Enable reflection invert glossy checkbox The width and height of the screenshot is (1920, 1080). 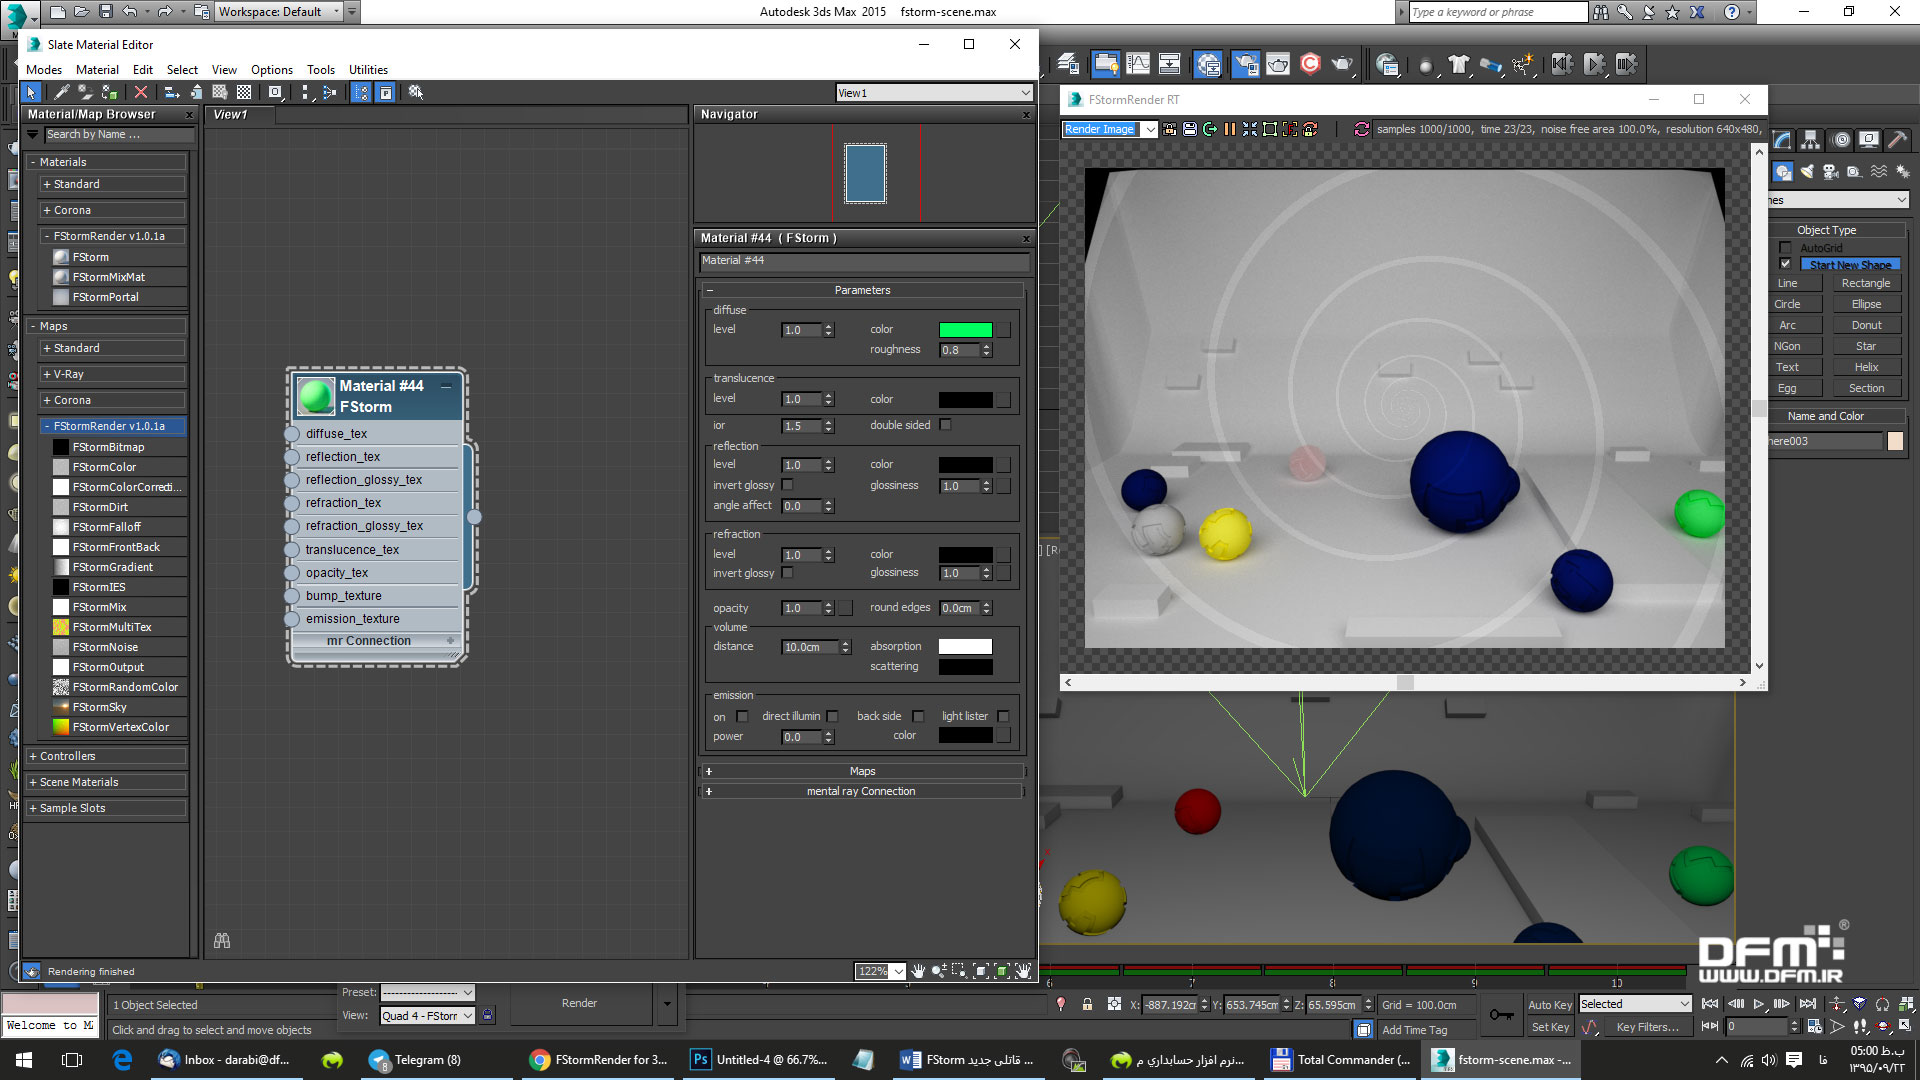pyautogui.click(x=788, y=485)
